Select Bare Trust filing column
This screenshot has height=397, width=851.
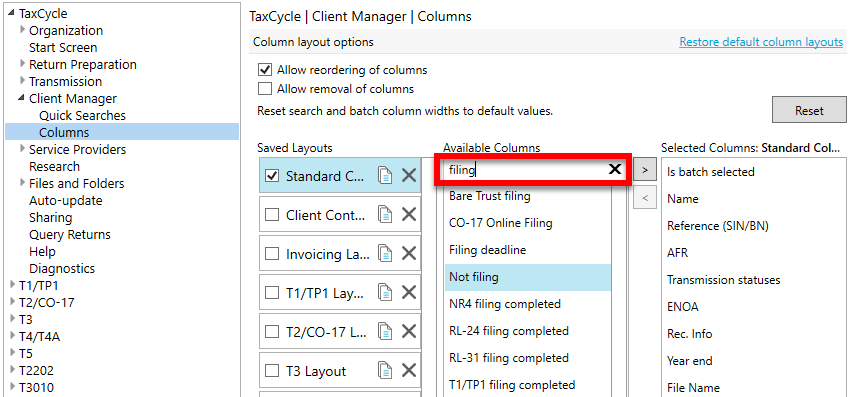[528, 196]
